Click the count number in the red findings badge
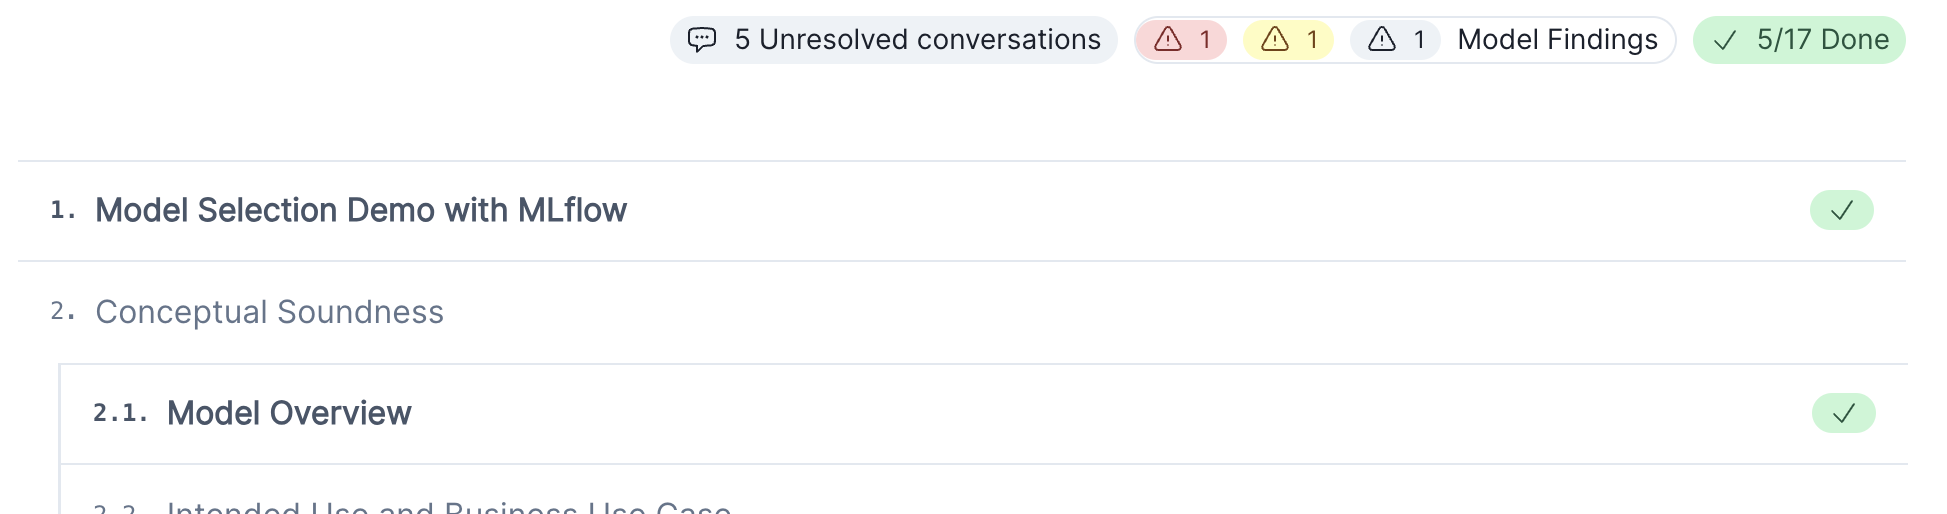 pyautogui.click(x=1205, y=40)
